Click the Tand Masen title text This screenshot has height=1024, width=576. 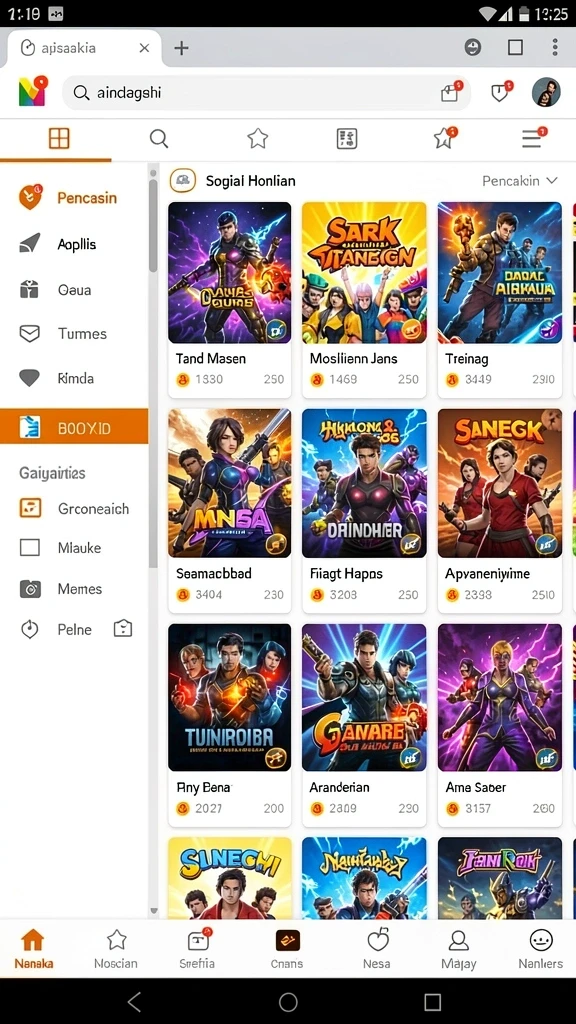point(211,359)
